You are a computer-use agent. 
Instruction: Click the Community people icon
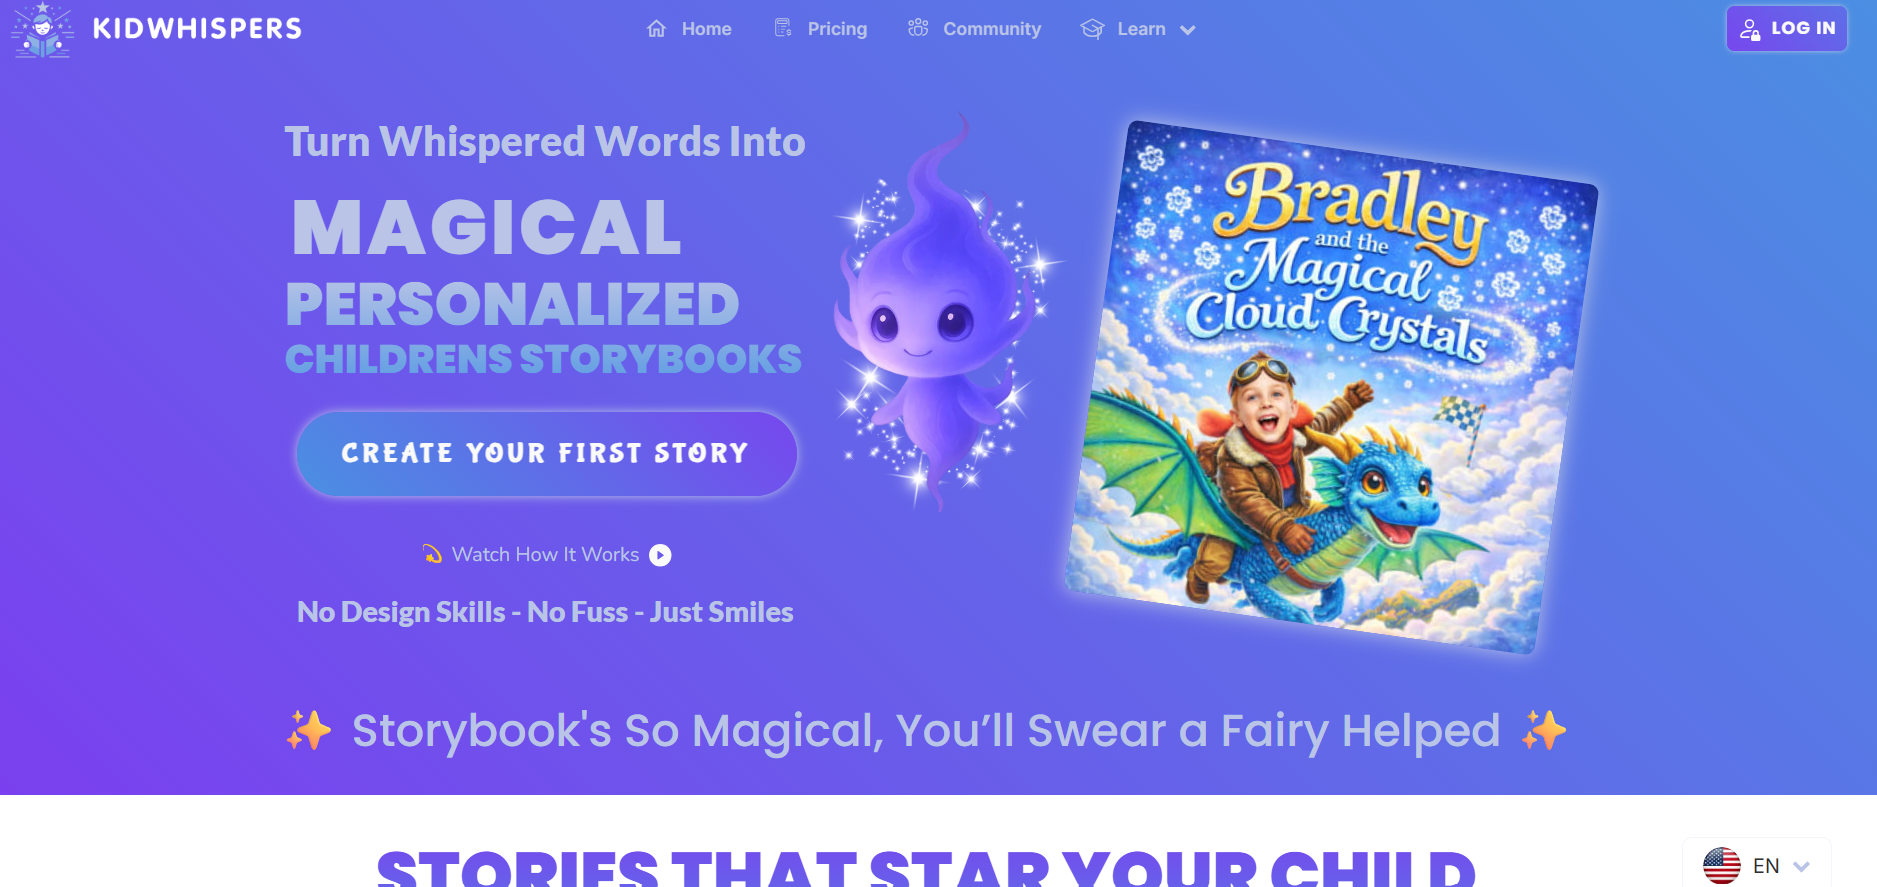918,28
